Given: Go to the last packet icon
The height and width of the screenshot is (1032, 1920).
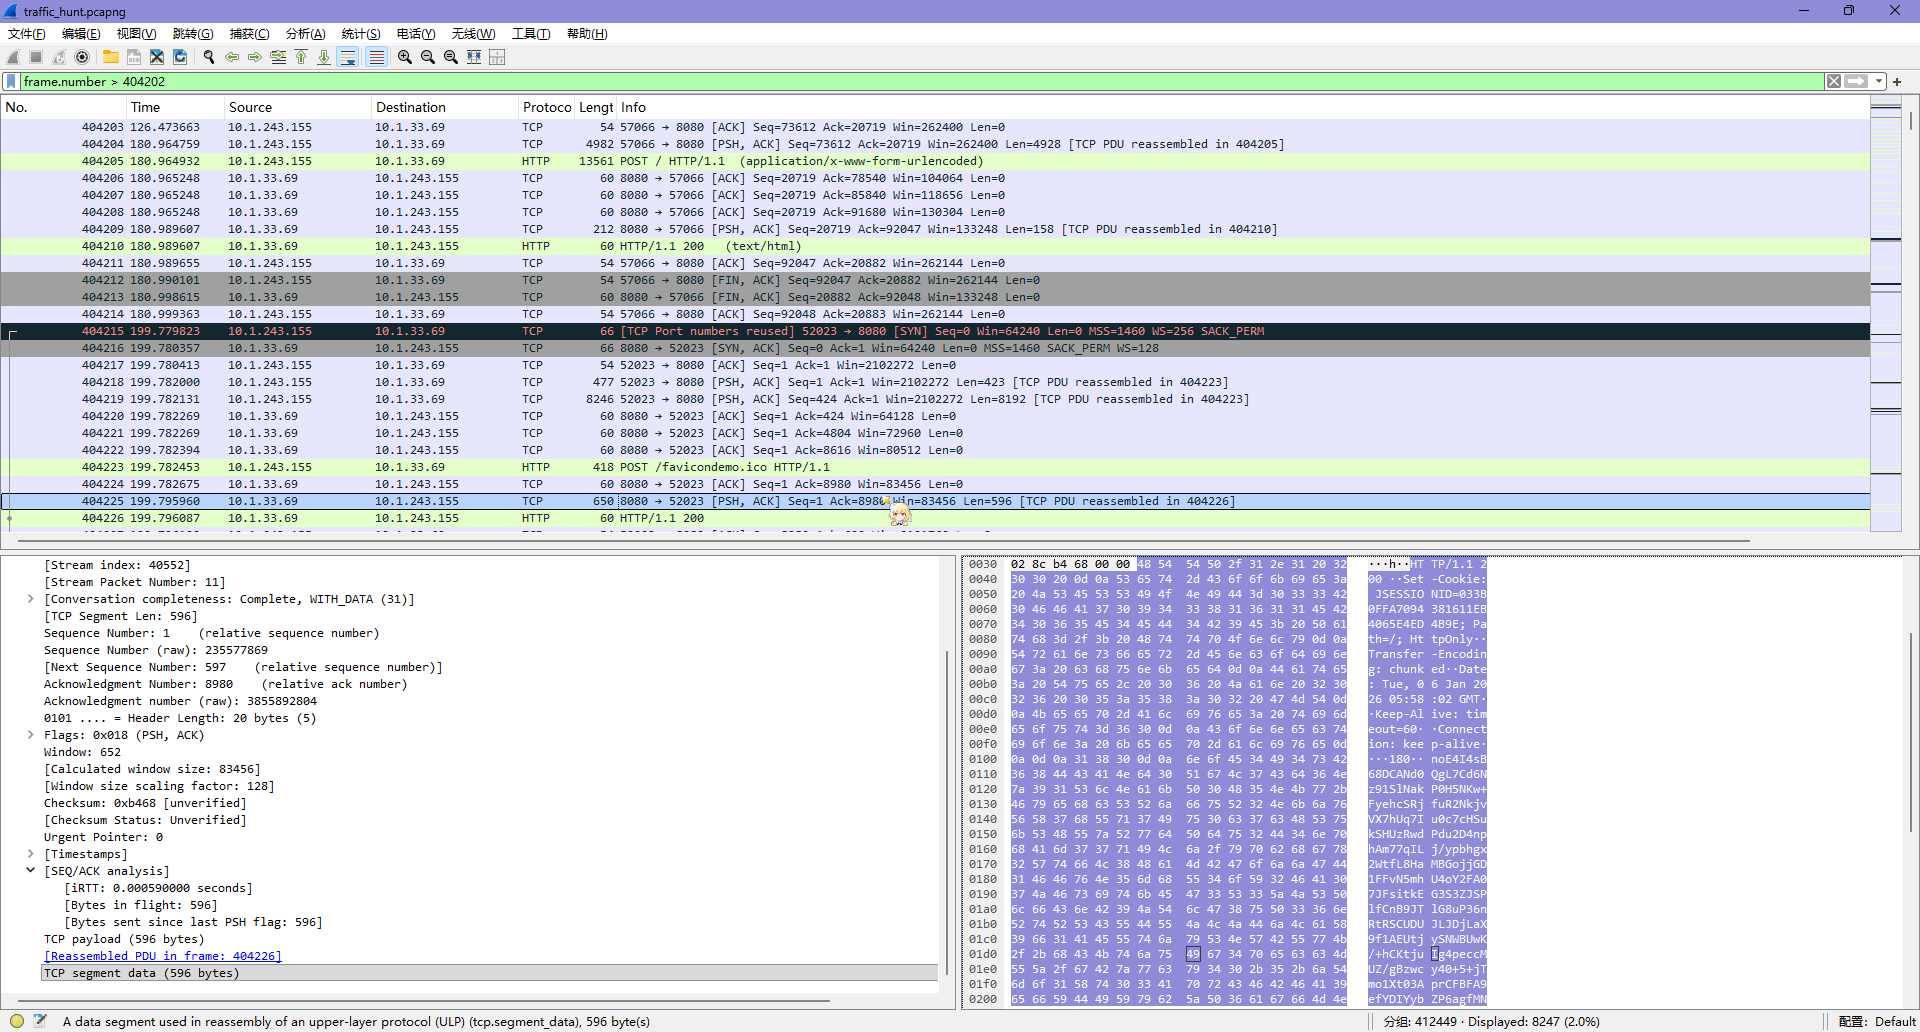Looking at the screenshot, I should [324, 57].
